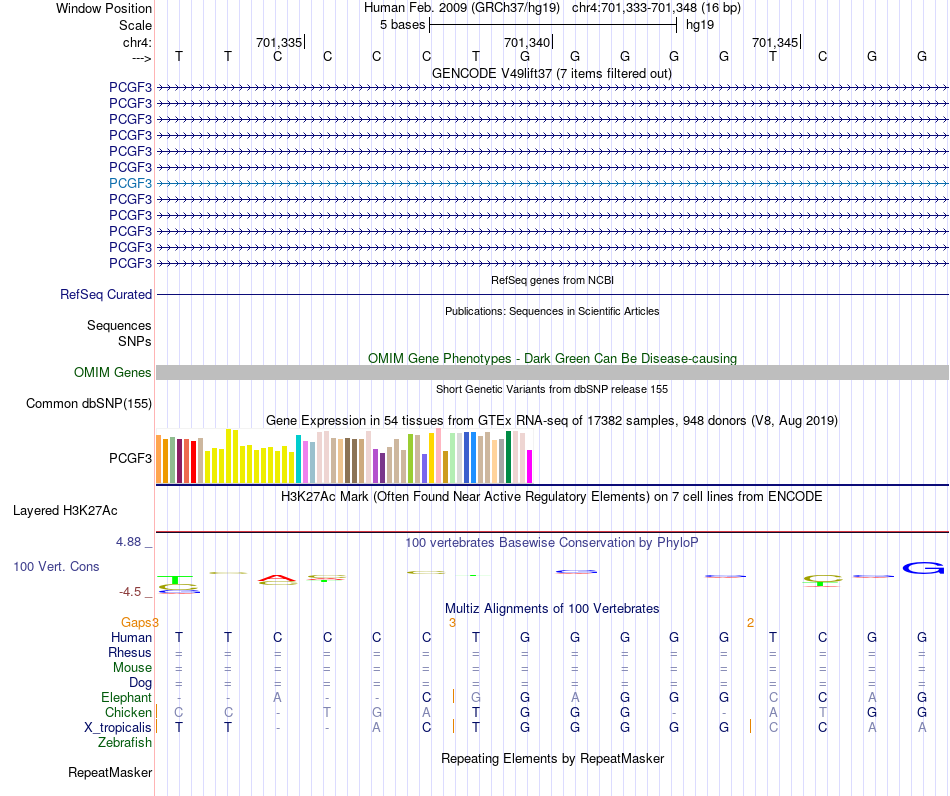950x796 pixels.
Task: Click the cyan bar in the GTEx expression chart
Action: click(x=298, y=459)
